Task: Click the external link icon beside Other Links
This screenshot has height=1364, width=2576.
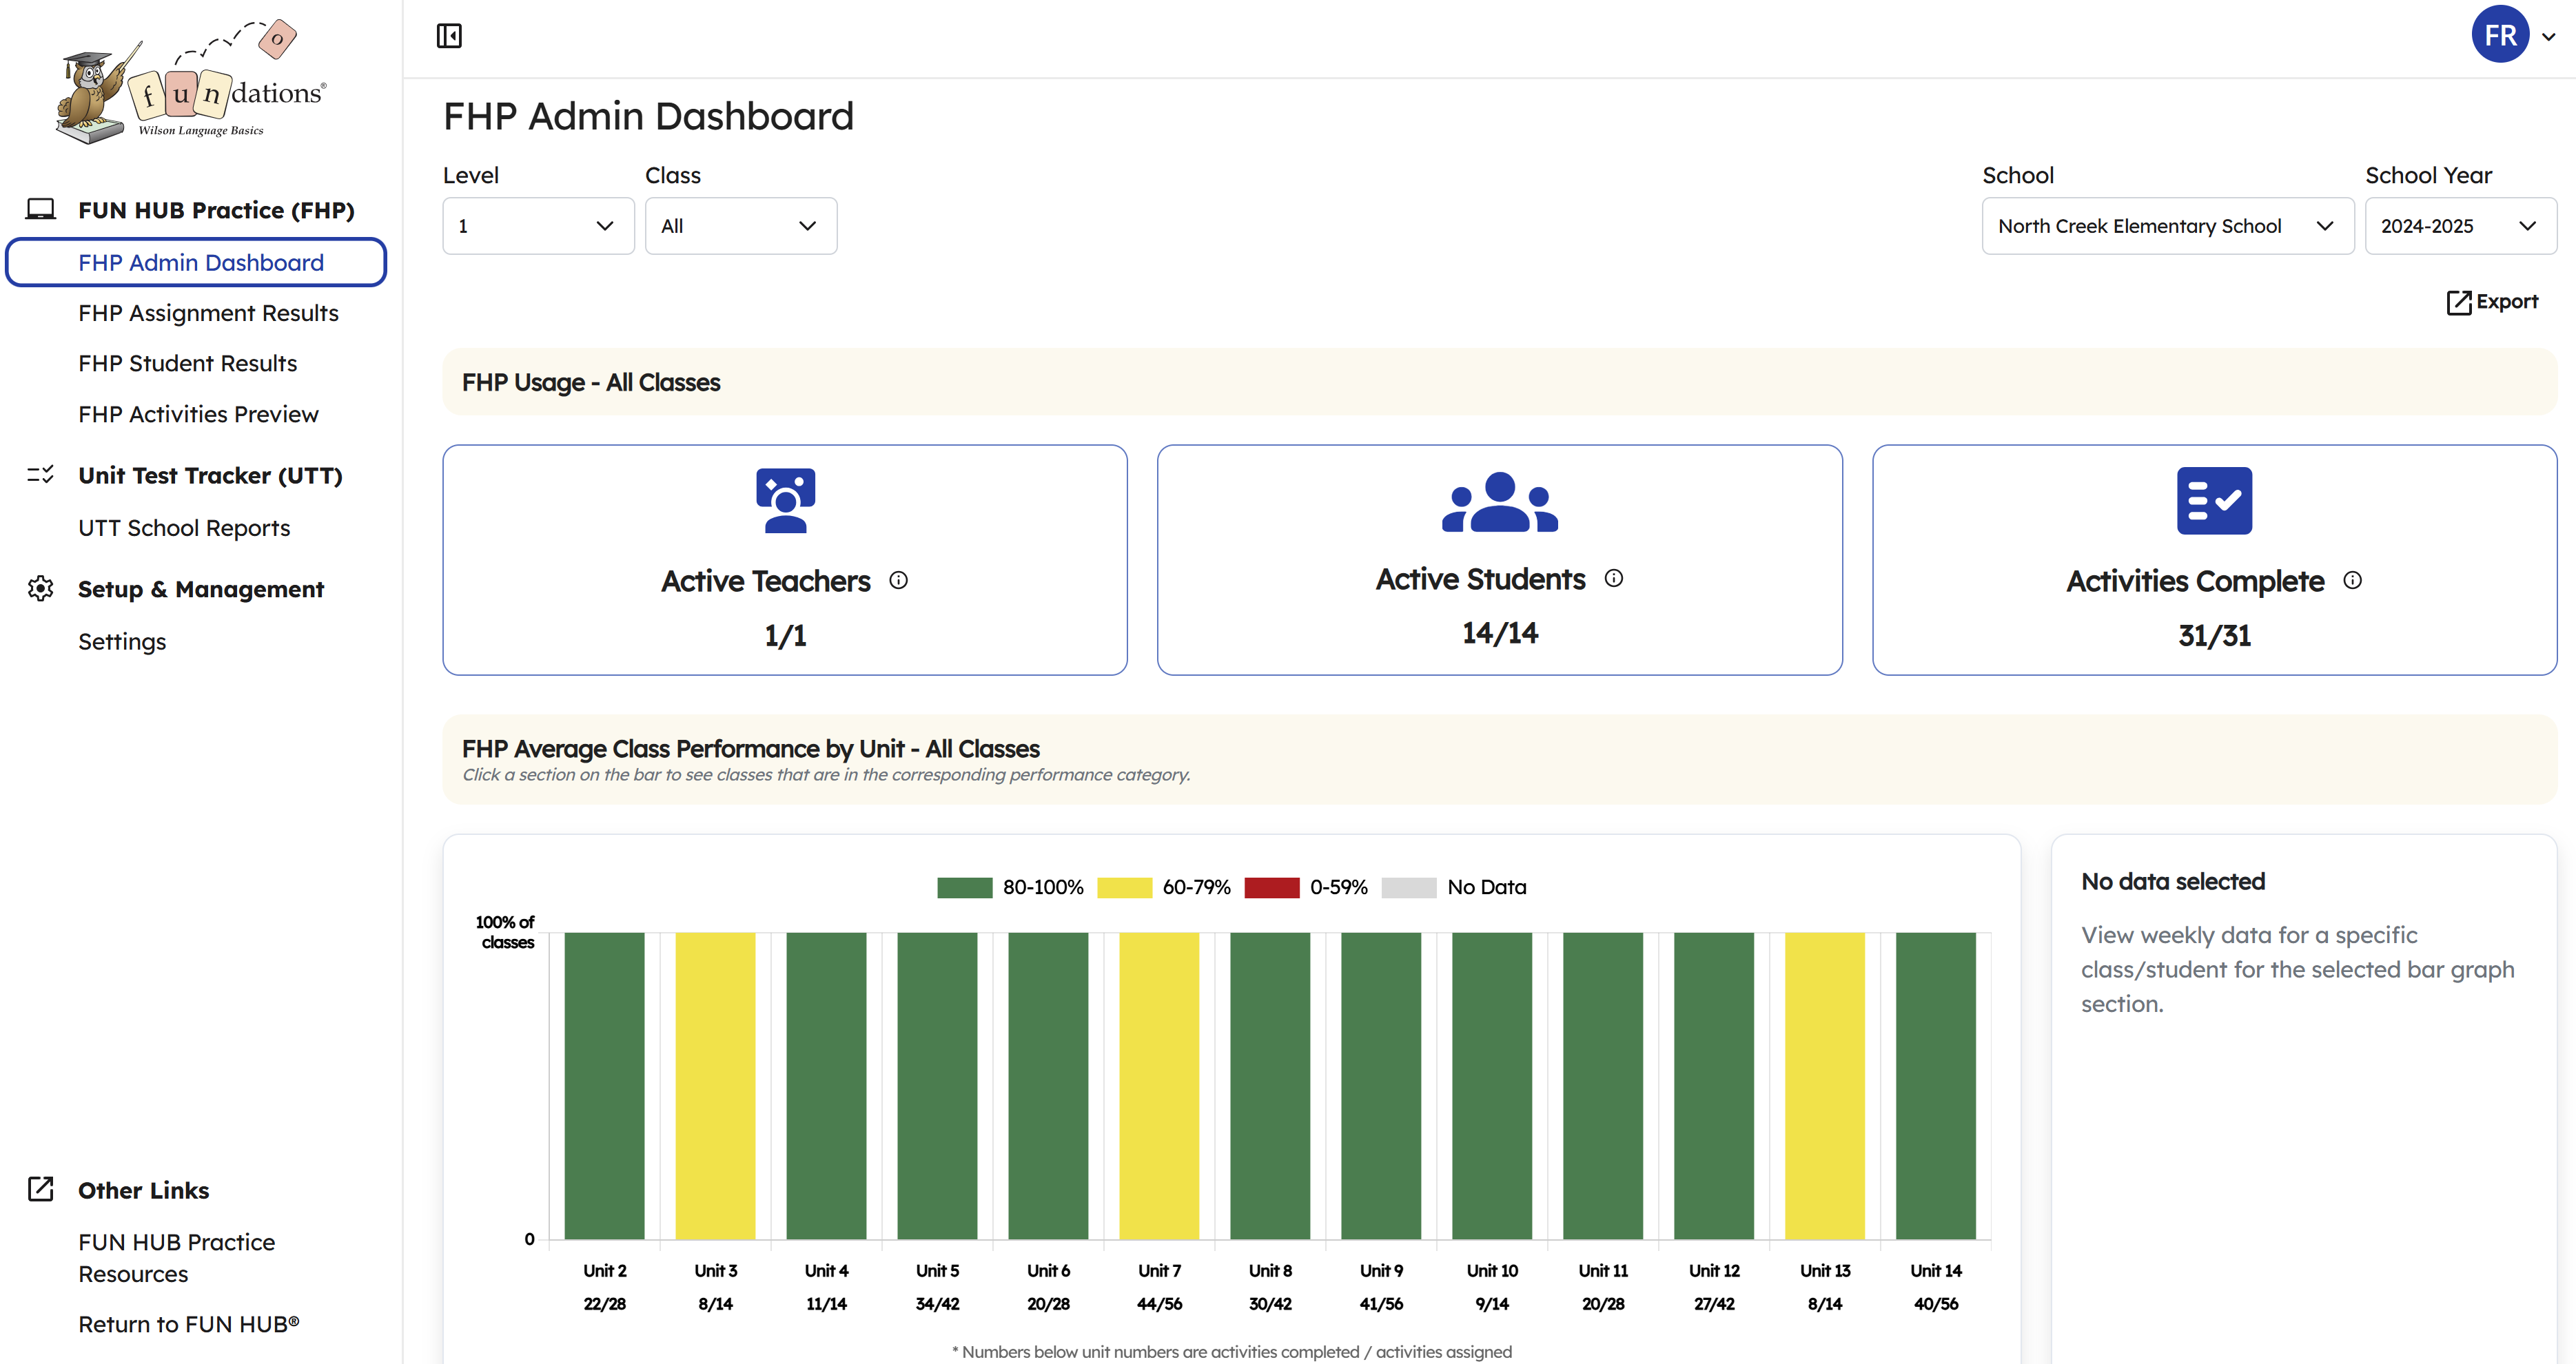Action: (41, 1189)
